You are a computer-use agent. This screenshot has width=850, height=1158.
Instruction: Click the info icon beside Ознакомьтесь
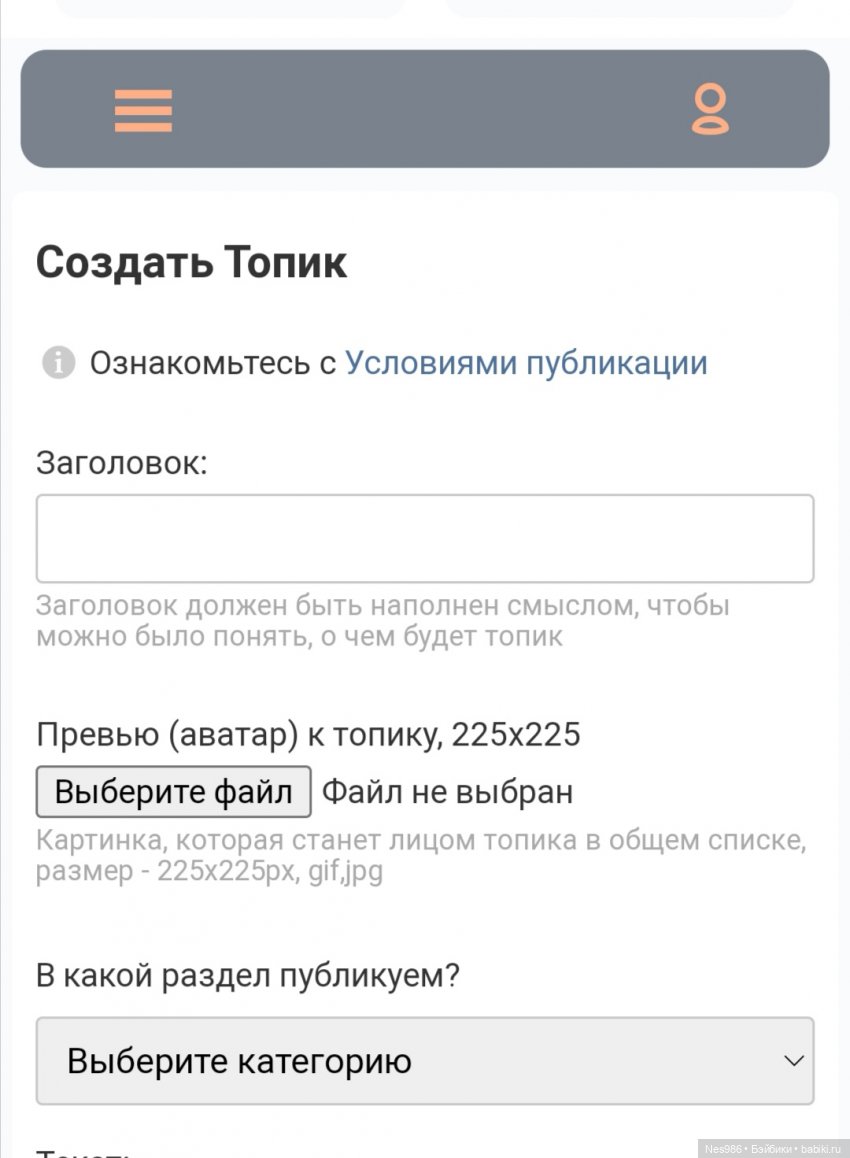[x=58, y=363]
